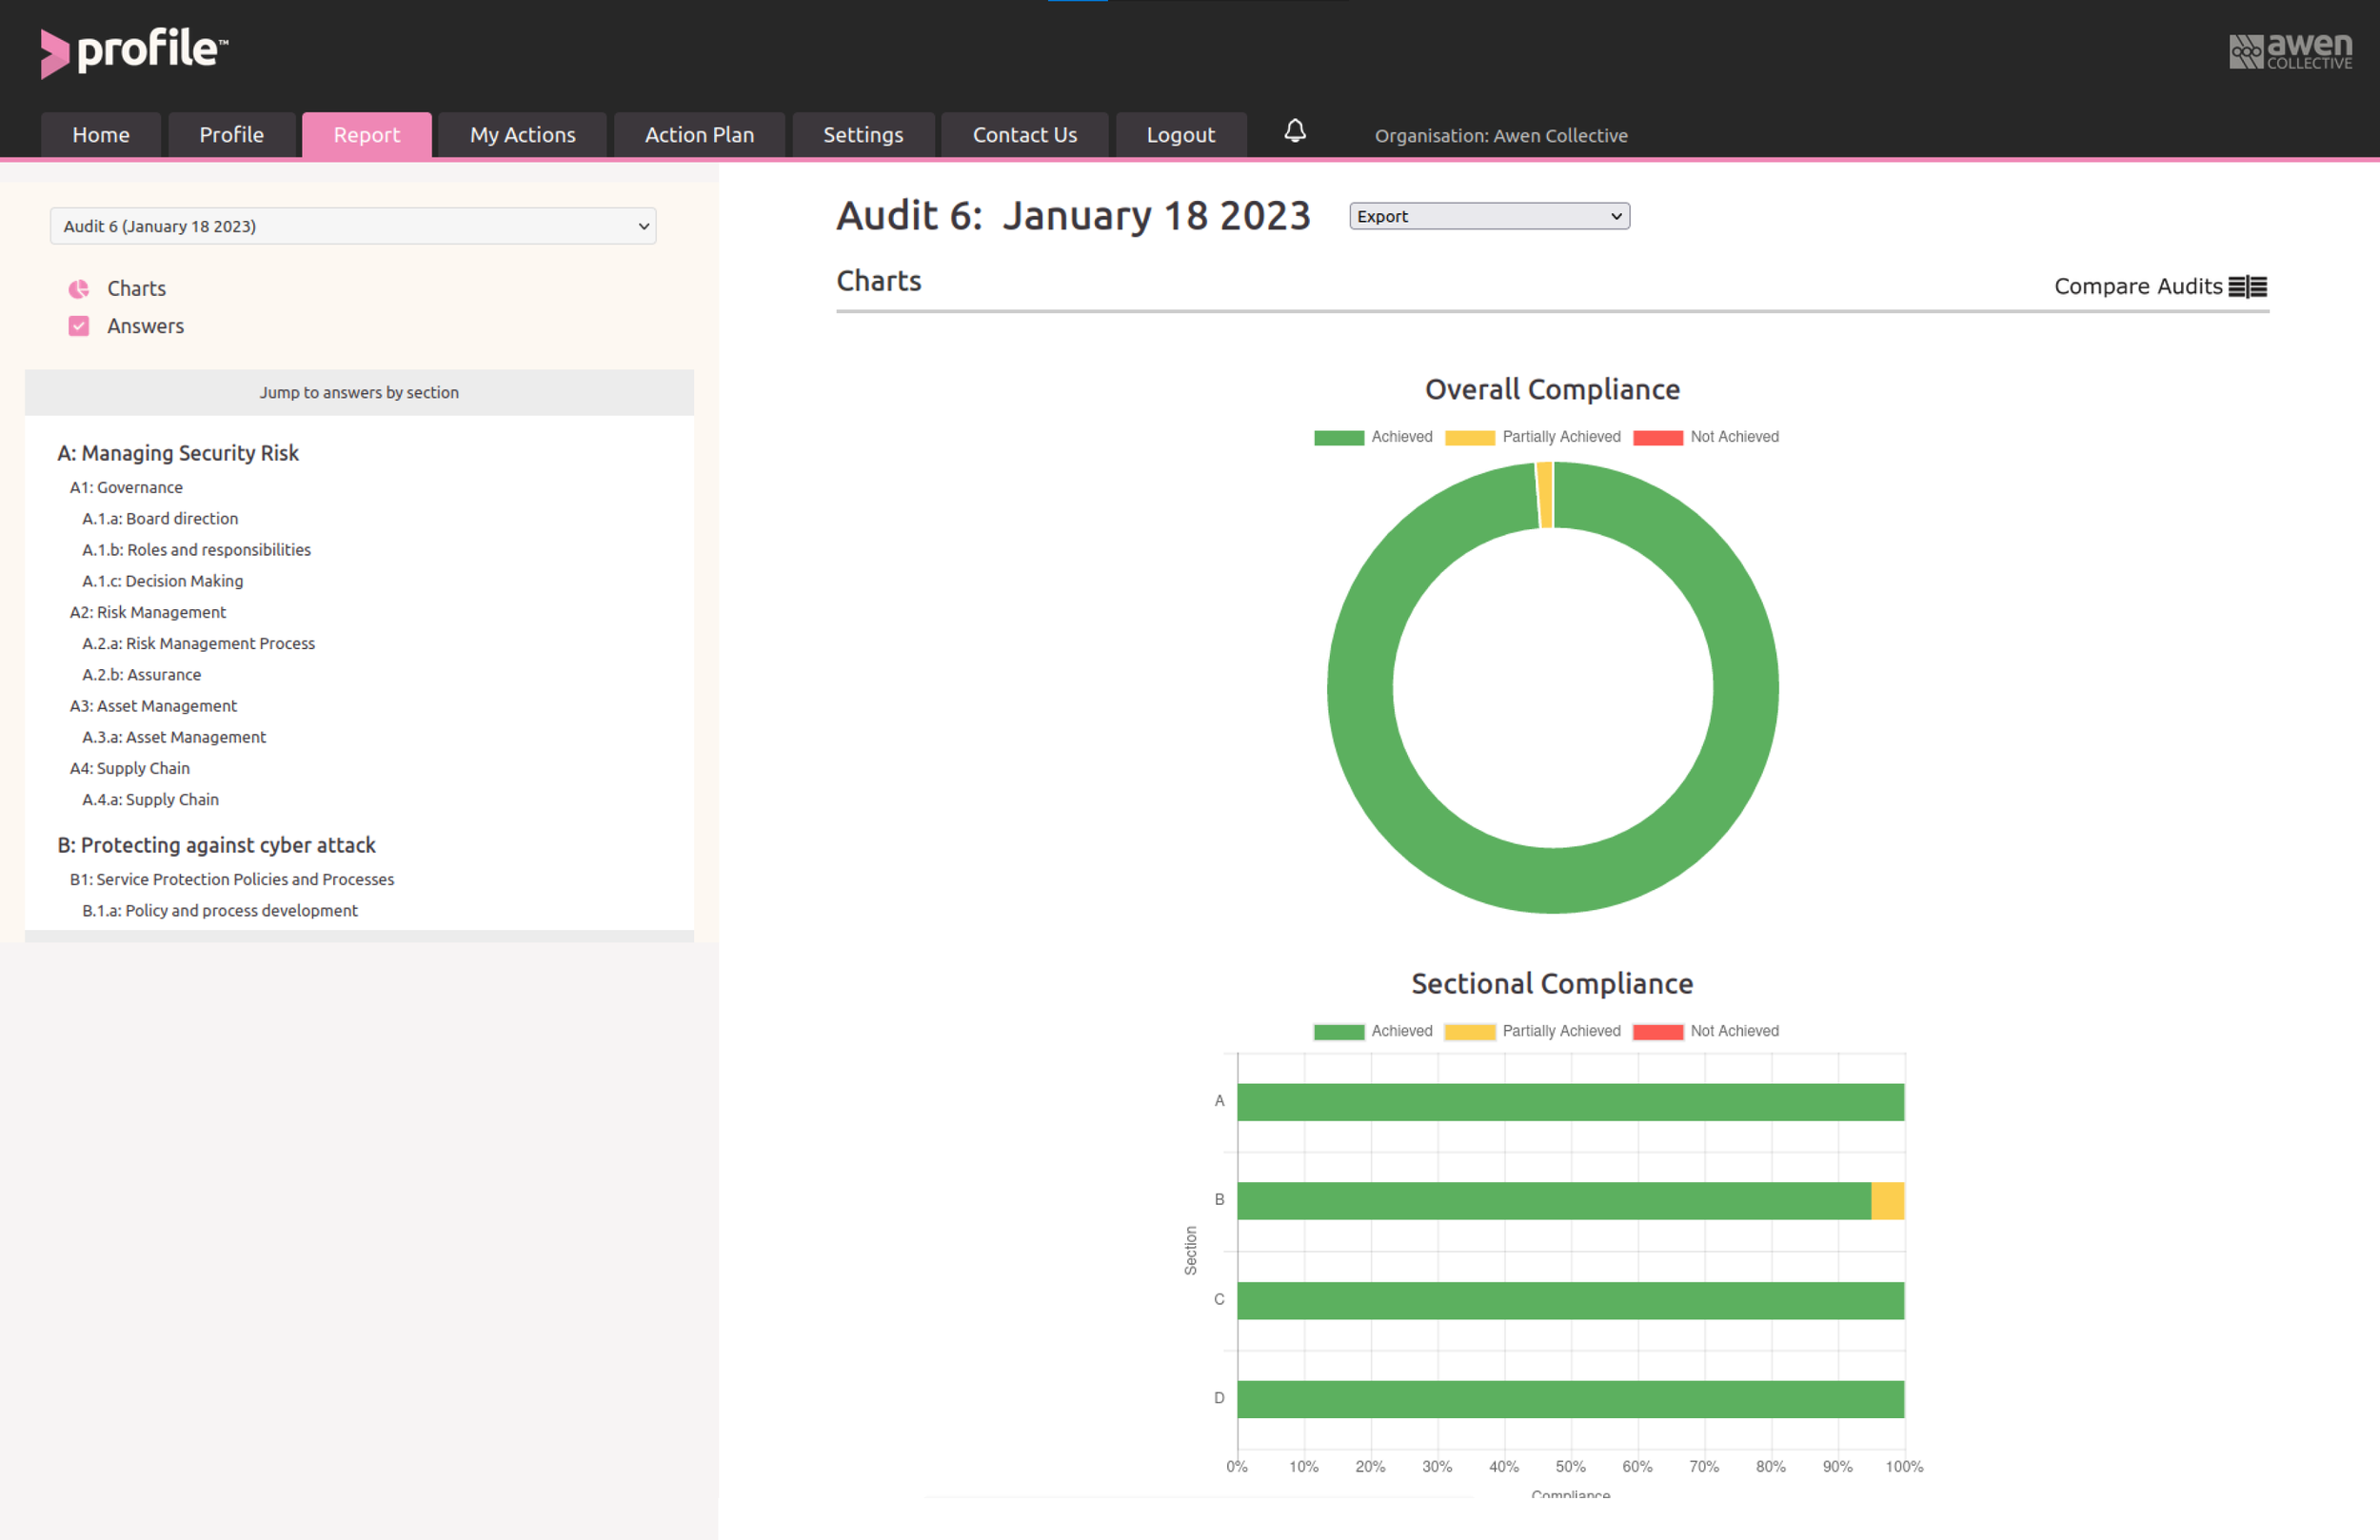This screenshot has width=2380, height=1540.
Task: Click Logout in the navigation bar
Action: coord(1181,135)
